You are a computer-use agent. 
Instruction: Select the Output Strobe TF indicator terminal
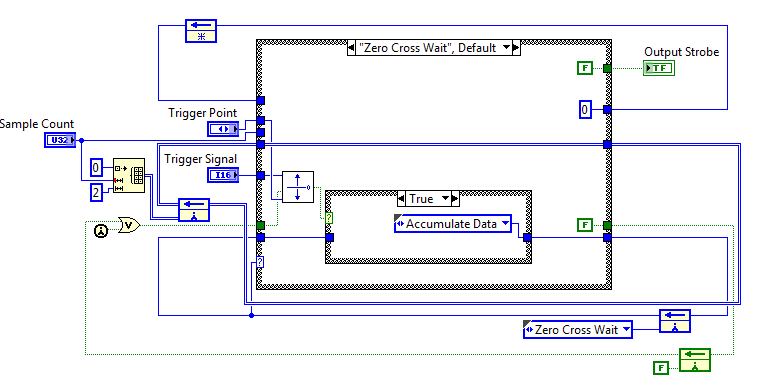(659, 68)
